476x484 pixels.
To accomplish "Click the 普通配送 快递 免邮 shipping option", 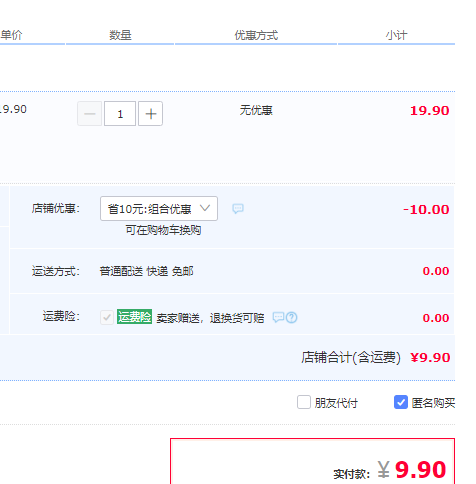I will (146, 271).
